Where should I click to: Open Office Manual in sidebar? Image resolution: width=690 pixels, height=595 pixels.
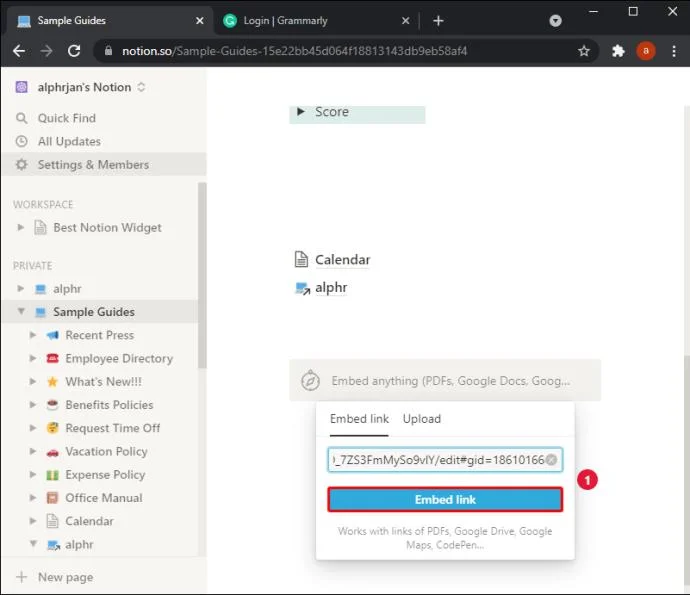click(104, 498)
